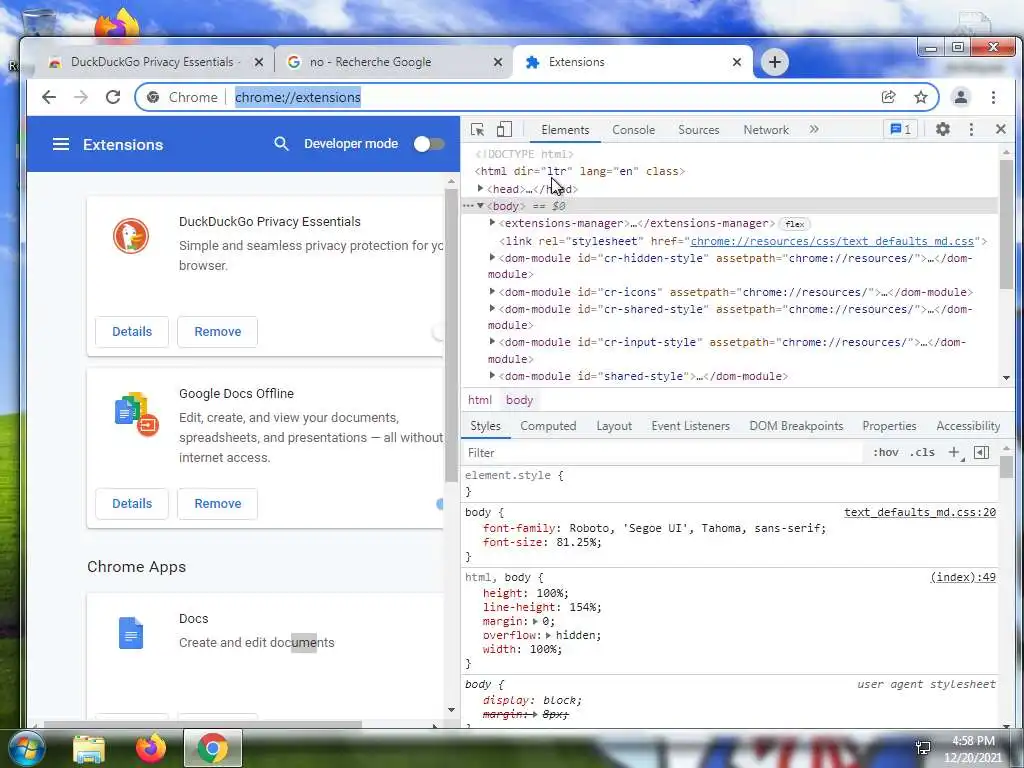Share this page icon in address bar
The image size is (1024, 768).
click(888, 97)
